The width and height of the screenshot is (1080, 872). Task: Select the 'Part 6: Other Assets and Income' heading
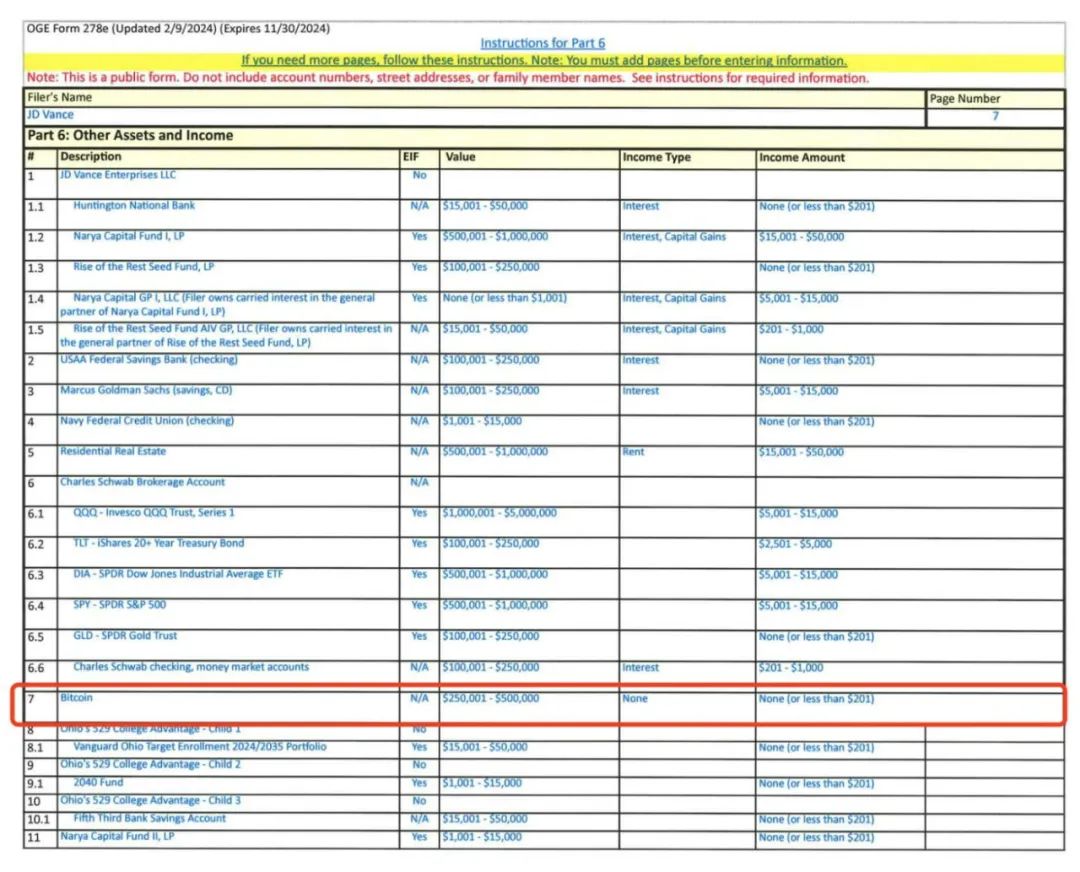pyautogui.click(x=130, y=135)
